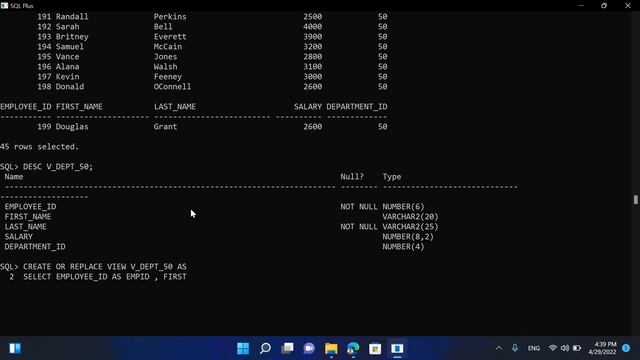Check the battery status icon
640x360 pixels.
pos(577,348)
